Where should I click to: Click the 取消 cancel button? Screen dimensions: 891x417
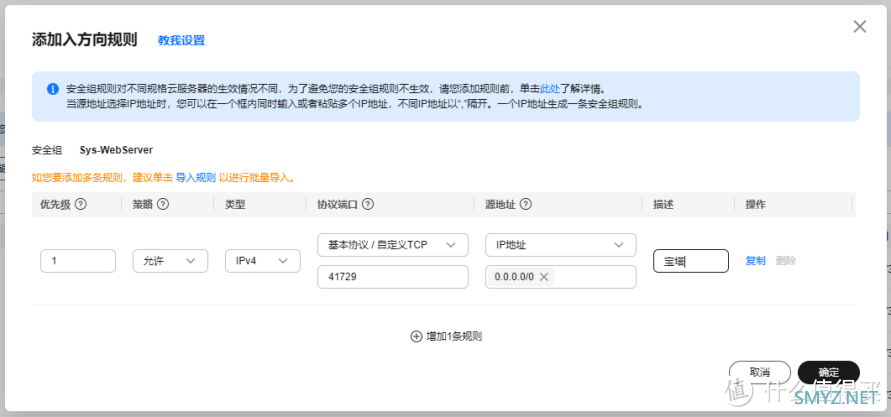[760, 373]
